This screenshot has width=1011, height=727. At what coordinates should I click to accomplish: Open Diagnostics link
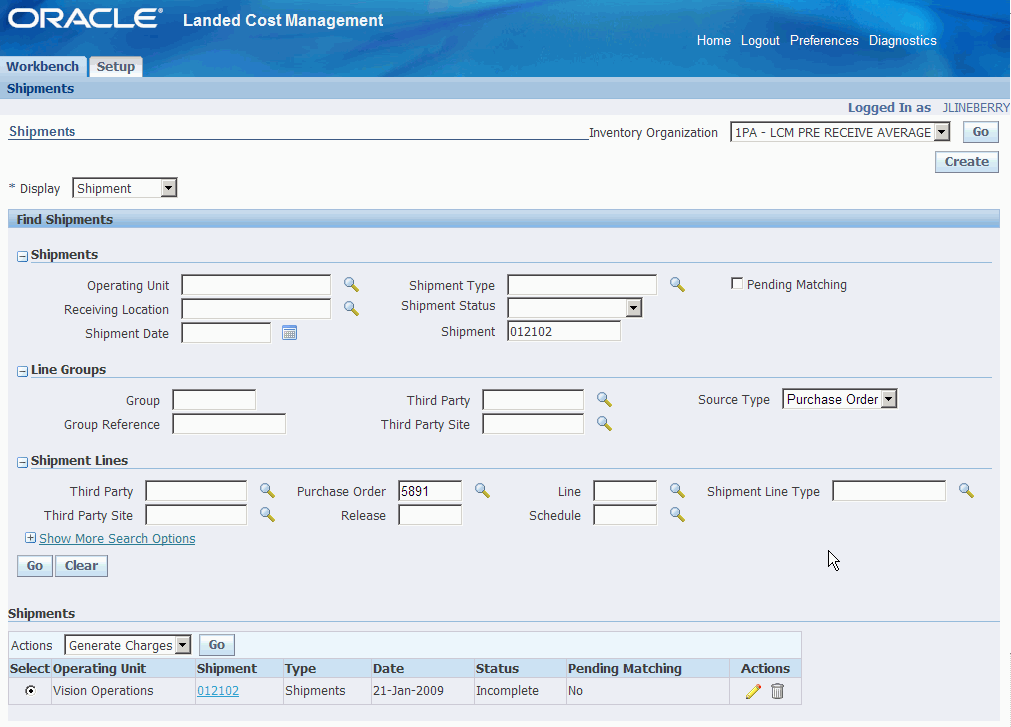coord(903,41)
